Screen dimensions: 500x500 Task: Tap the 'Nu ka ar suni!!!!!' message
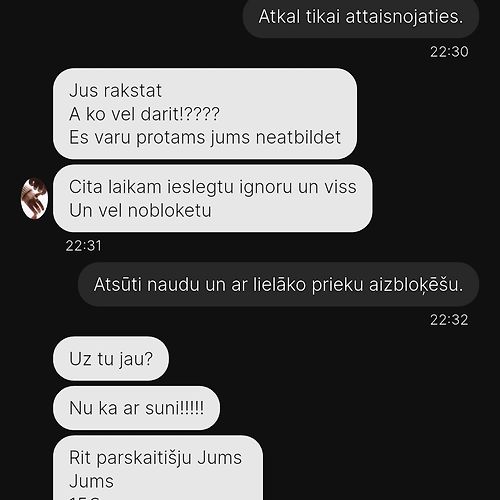click(136, 408)
